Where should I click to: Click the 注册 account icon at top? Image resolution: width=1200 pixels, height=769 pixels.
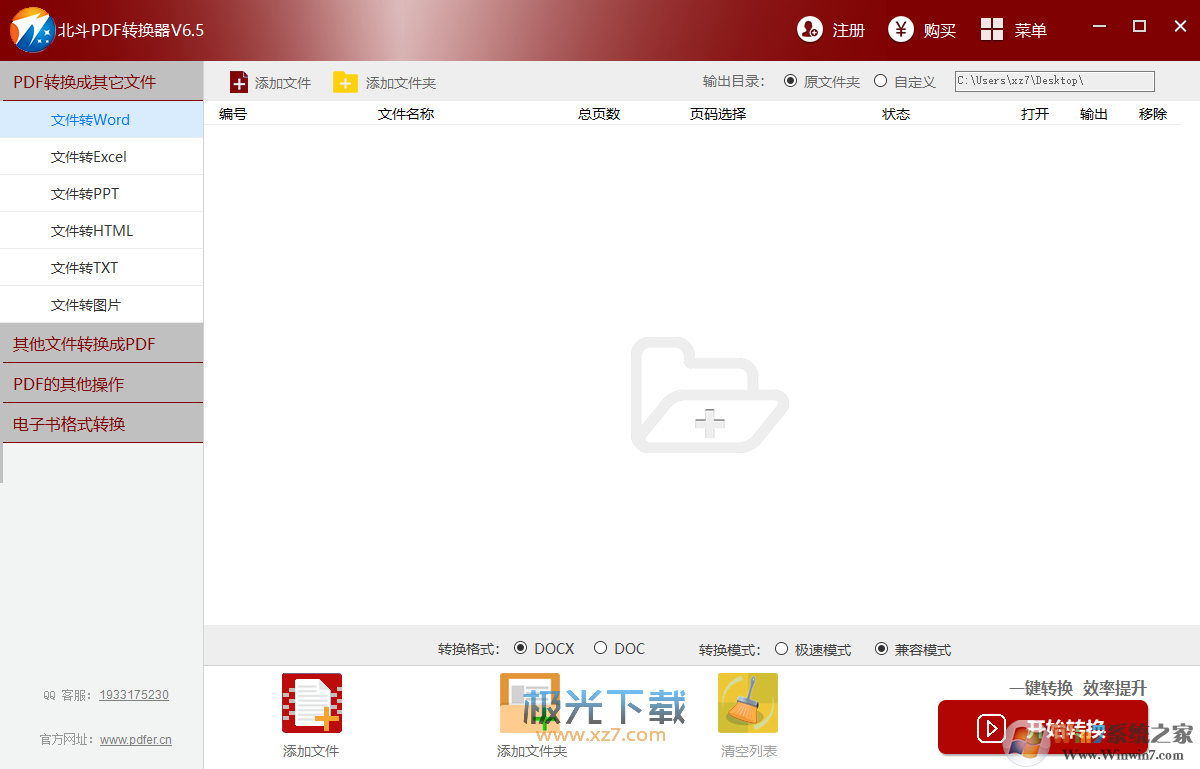coord(810,29)
